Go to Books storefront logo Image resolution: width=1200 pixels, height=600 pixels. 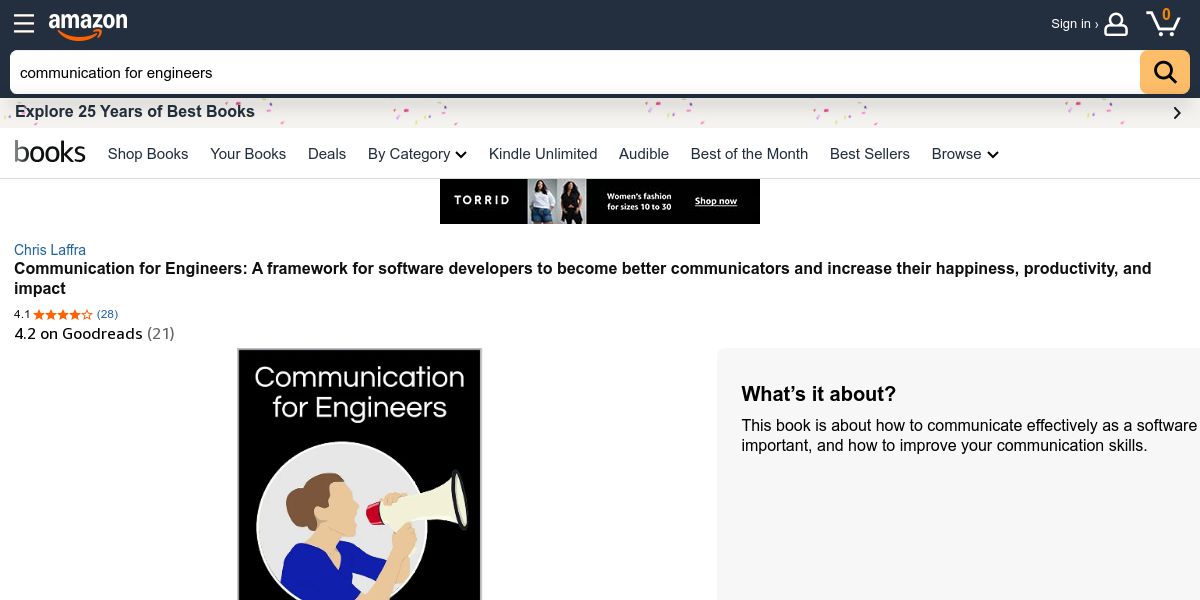50,152
